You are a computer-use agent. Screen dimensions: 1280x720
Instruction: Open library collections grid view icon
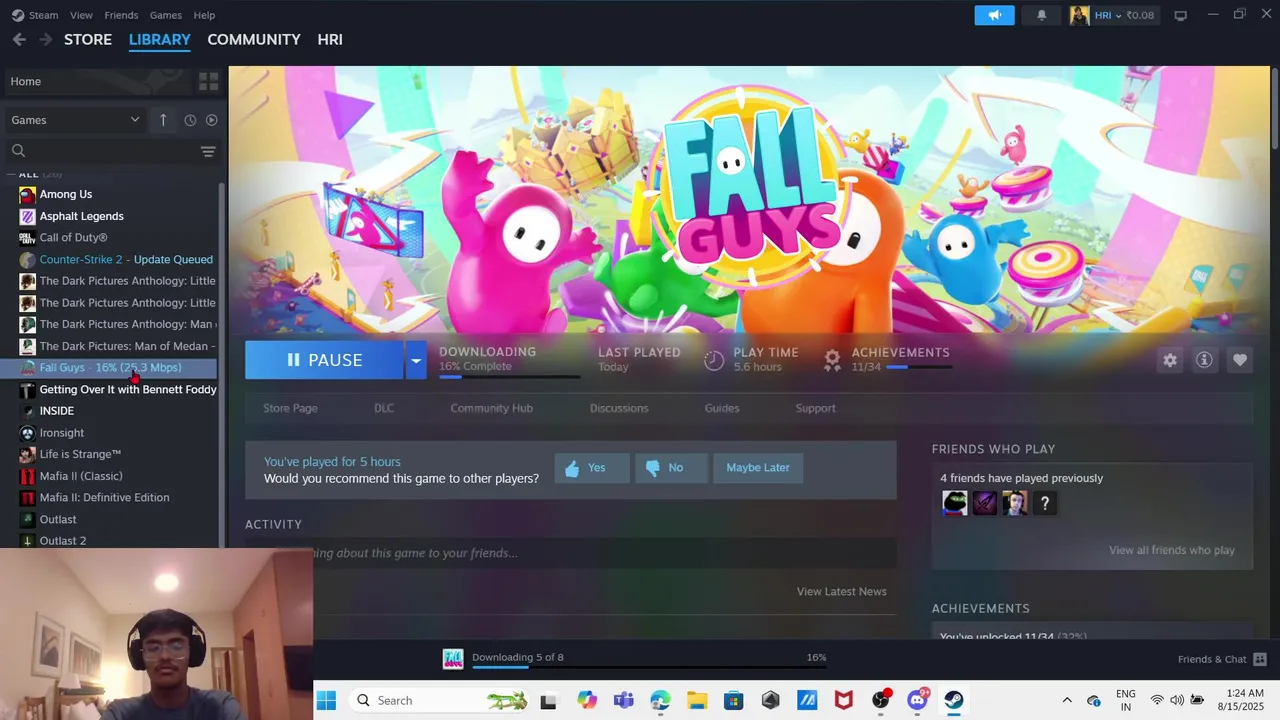click(208, 81)
